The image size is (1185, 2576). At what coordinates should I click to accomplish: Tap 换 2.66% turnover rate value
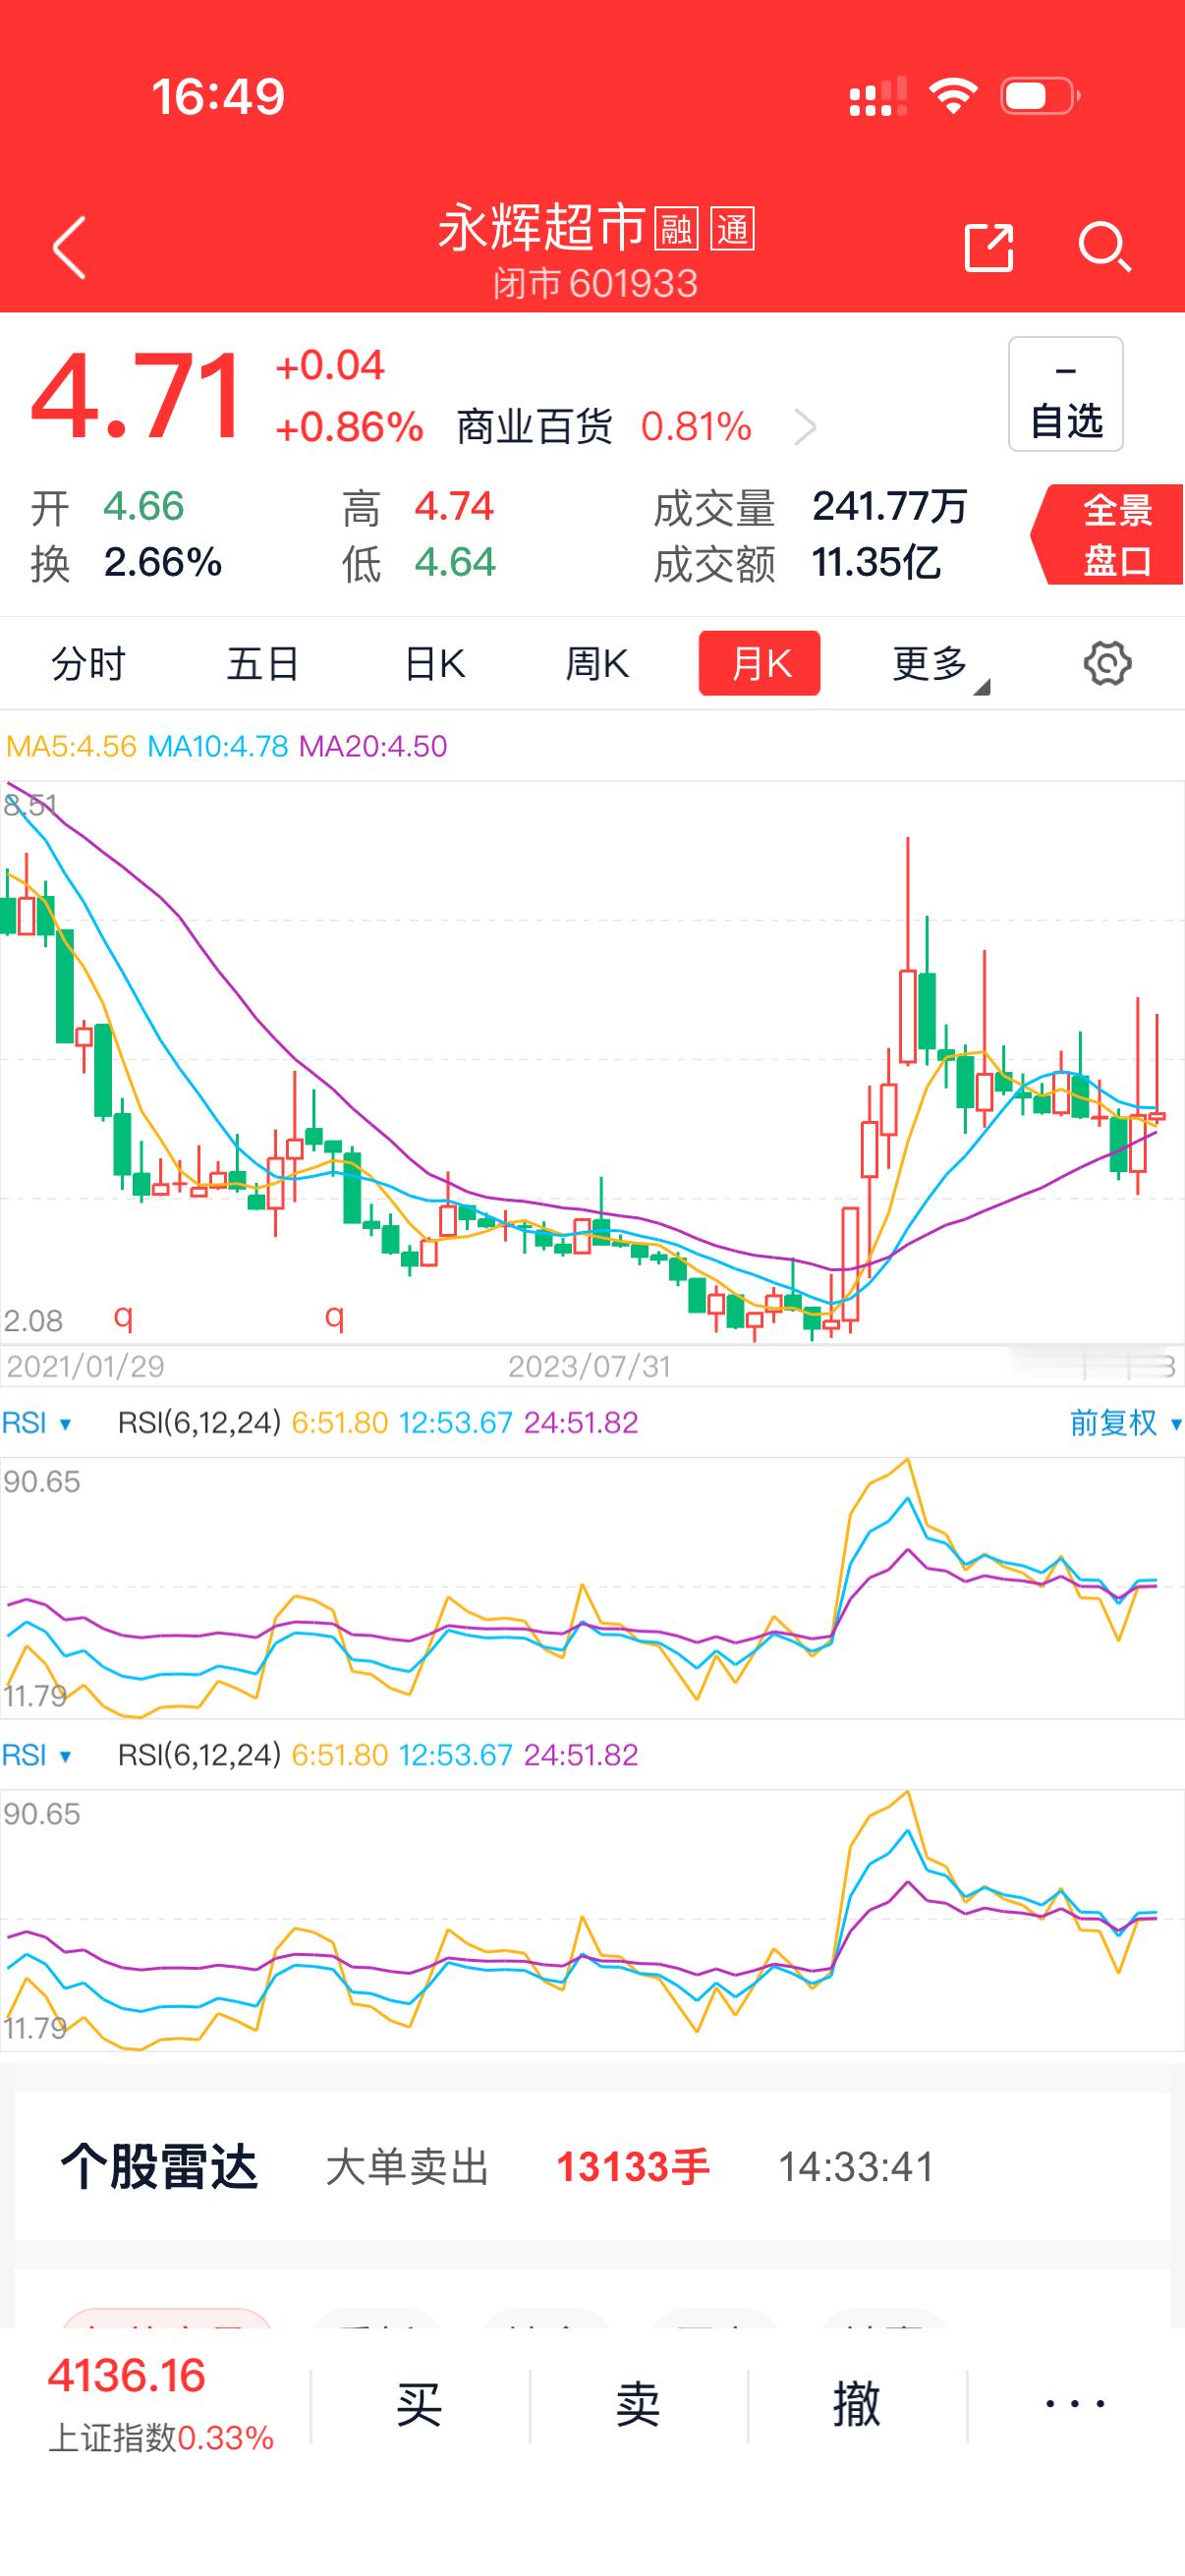point(163,562)
